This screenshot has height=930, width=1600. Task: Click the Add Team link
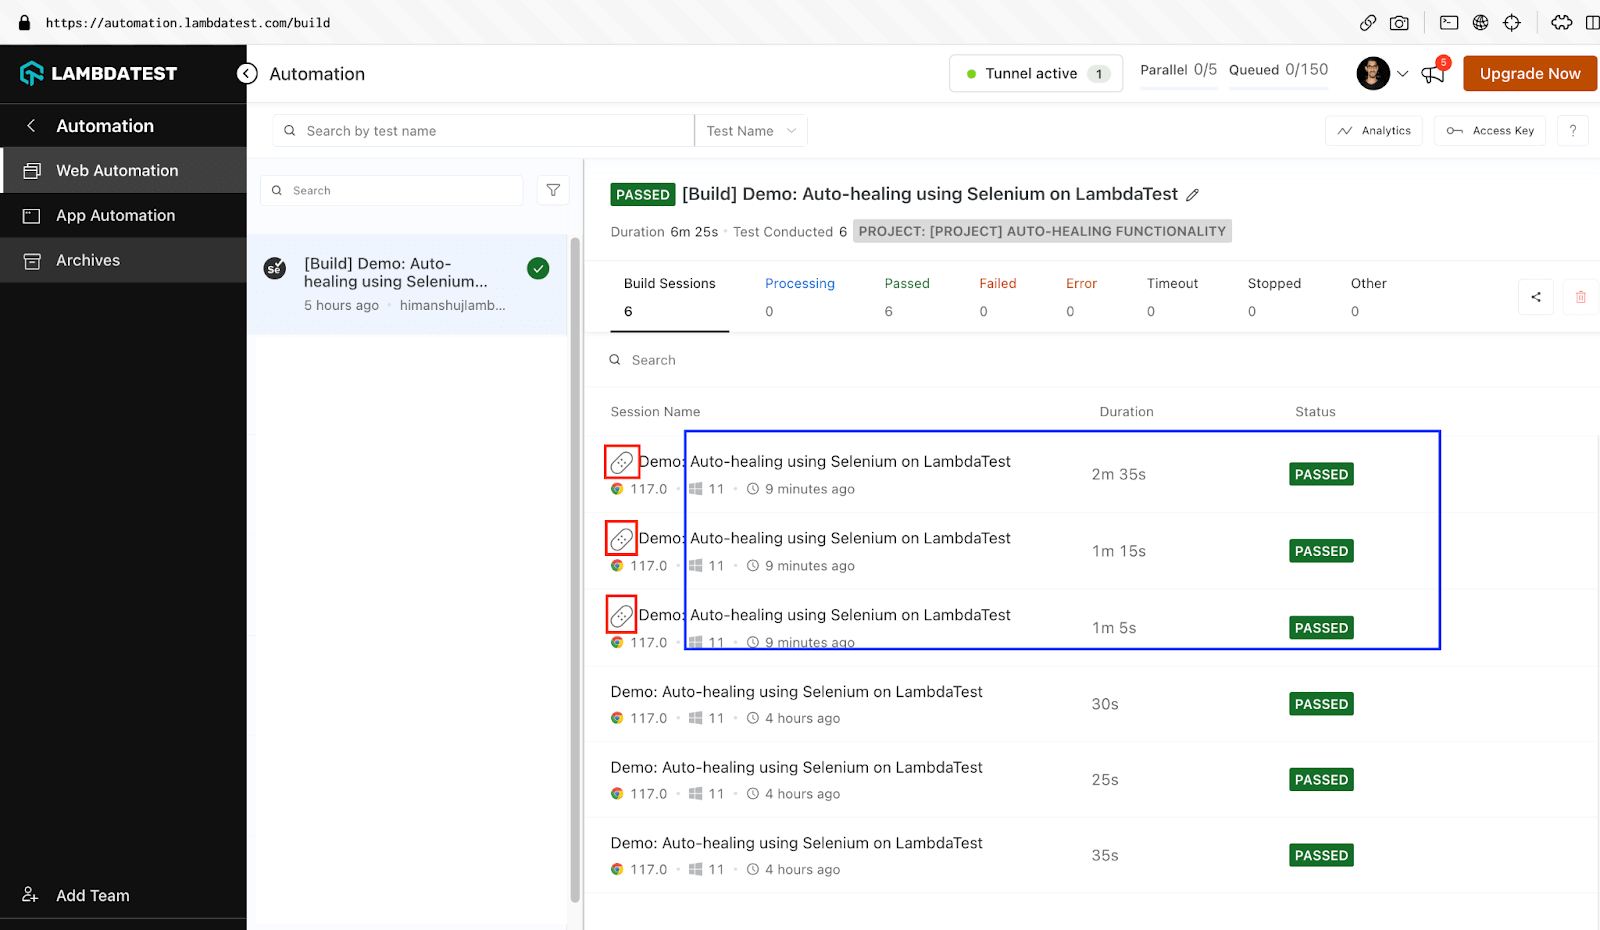click(92, 895)
